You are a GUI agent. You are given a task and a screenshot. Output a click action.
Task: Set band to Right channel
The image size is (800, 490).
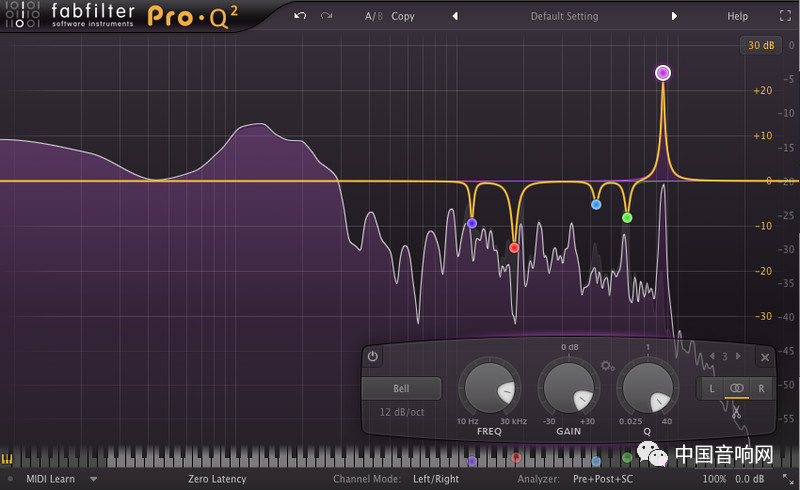(761, 389)
